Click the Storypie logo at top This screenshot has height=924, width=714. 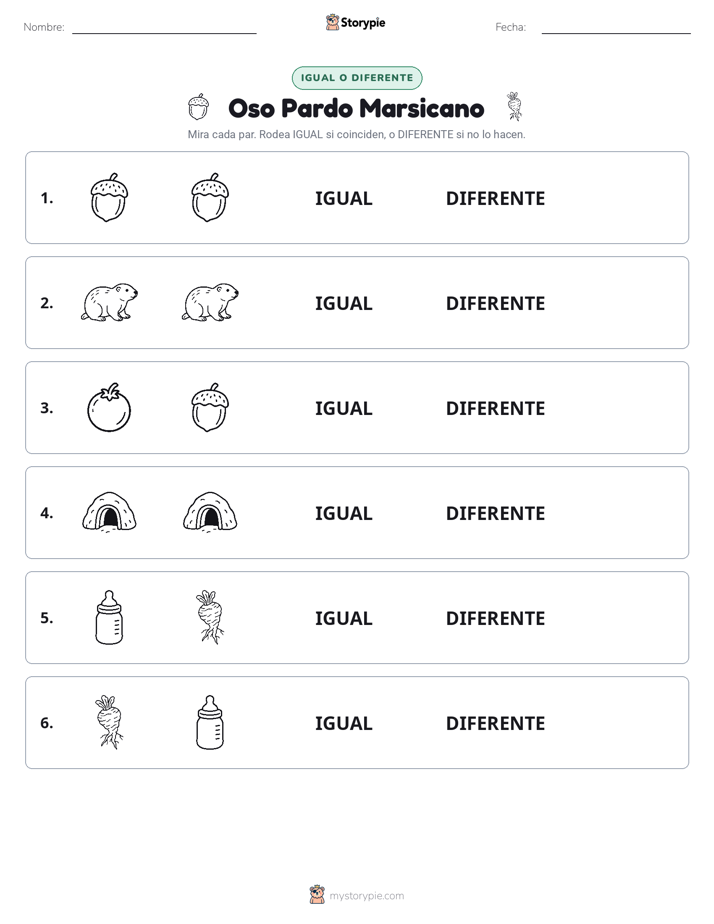(355, 23)
